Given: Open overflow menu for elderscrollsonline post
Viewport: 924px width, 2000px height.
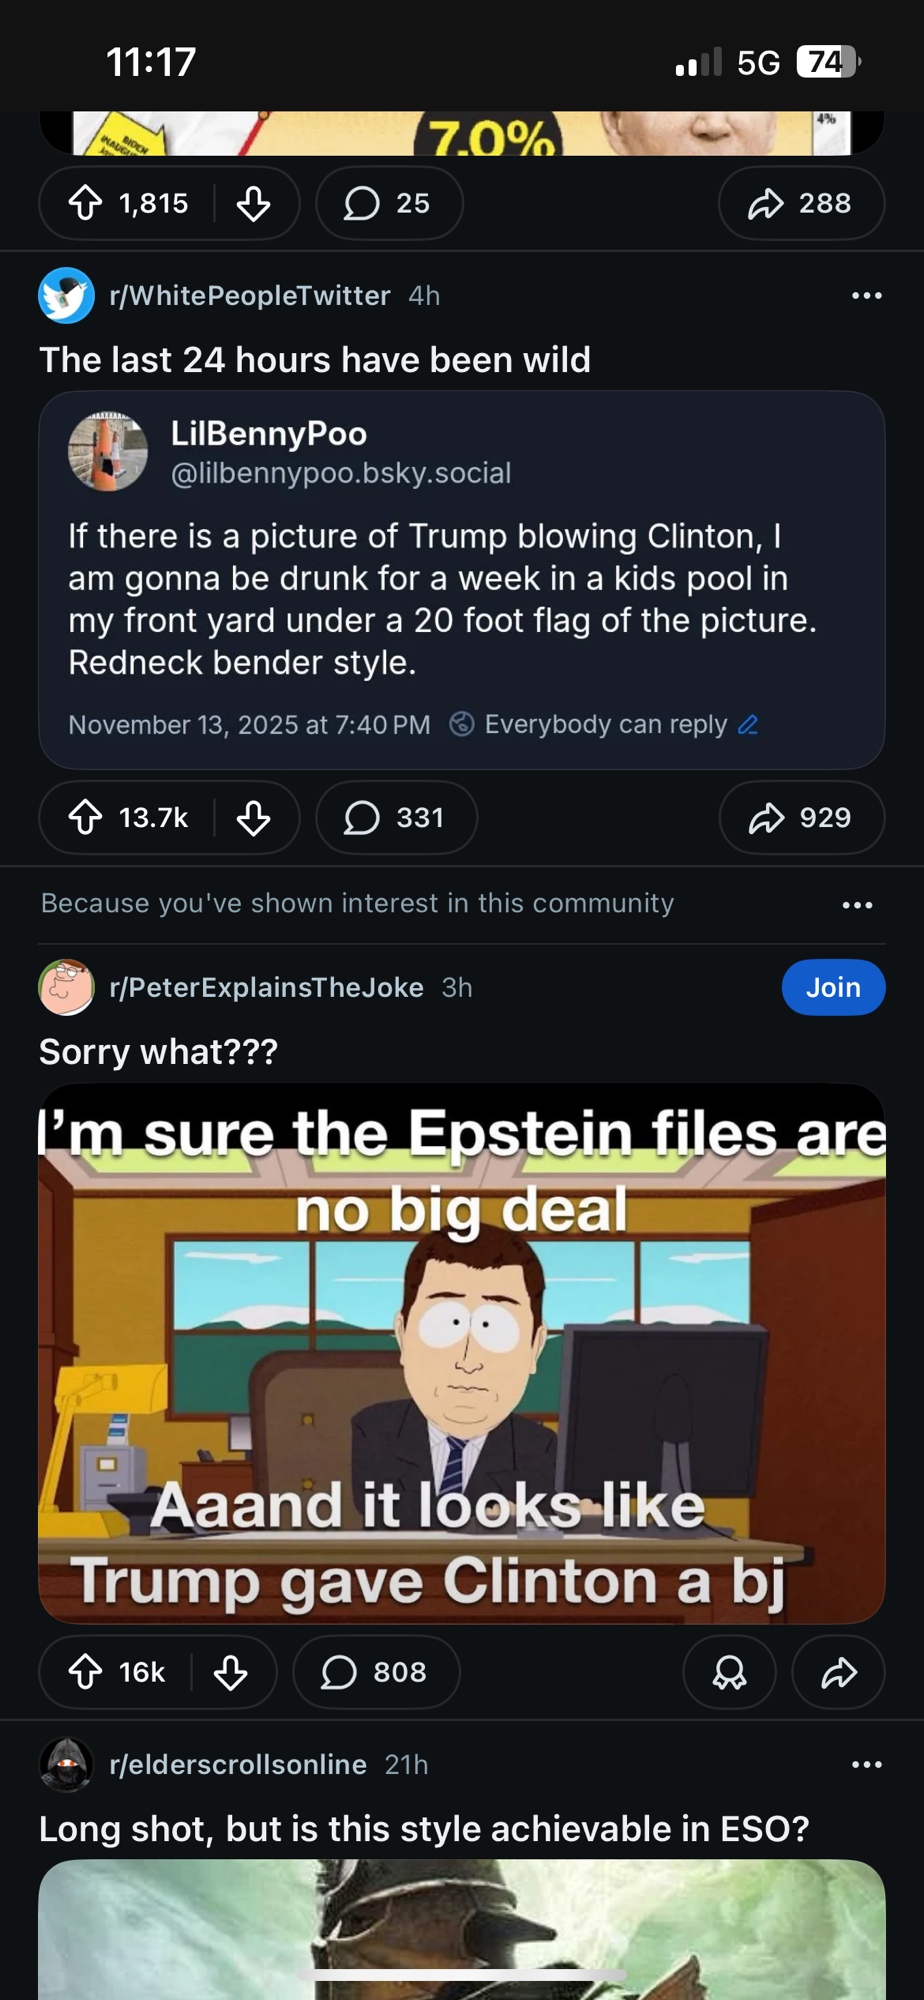Looking at the screenshot, I should tap(866, 1765).
